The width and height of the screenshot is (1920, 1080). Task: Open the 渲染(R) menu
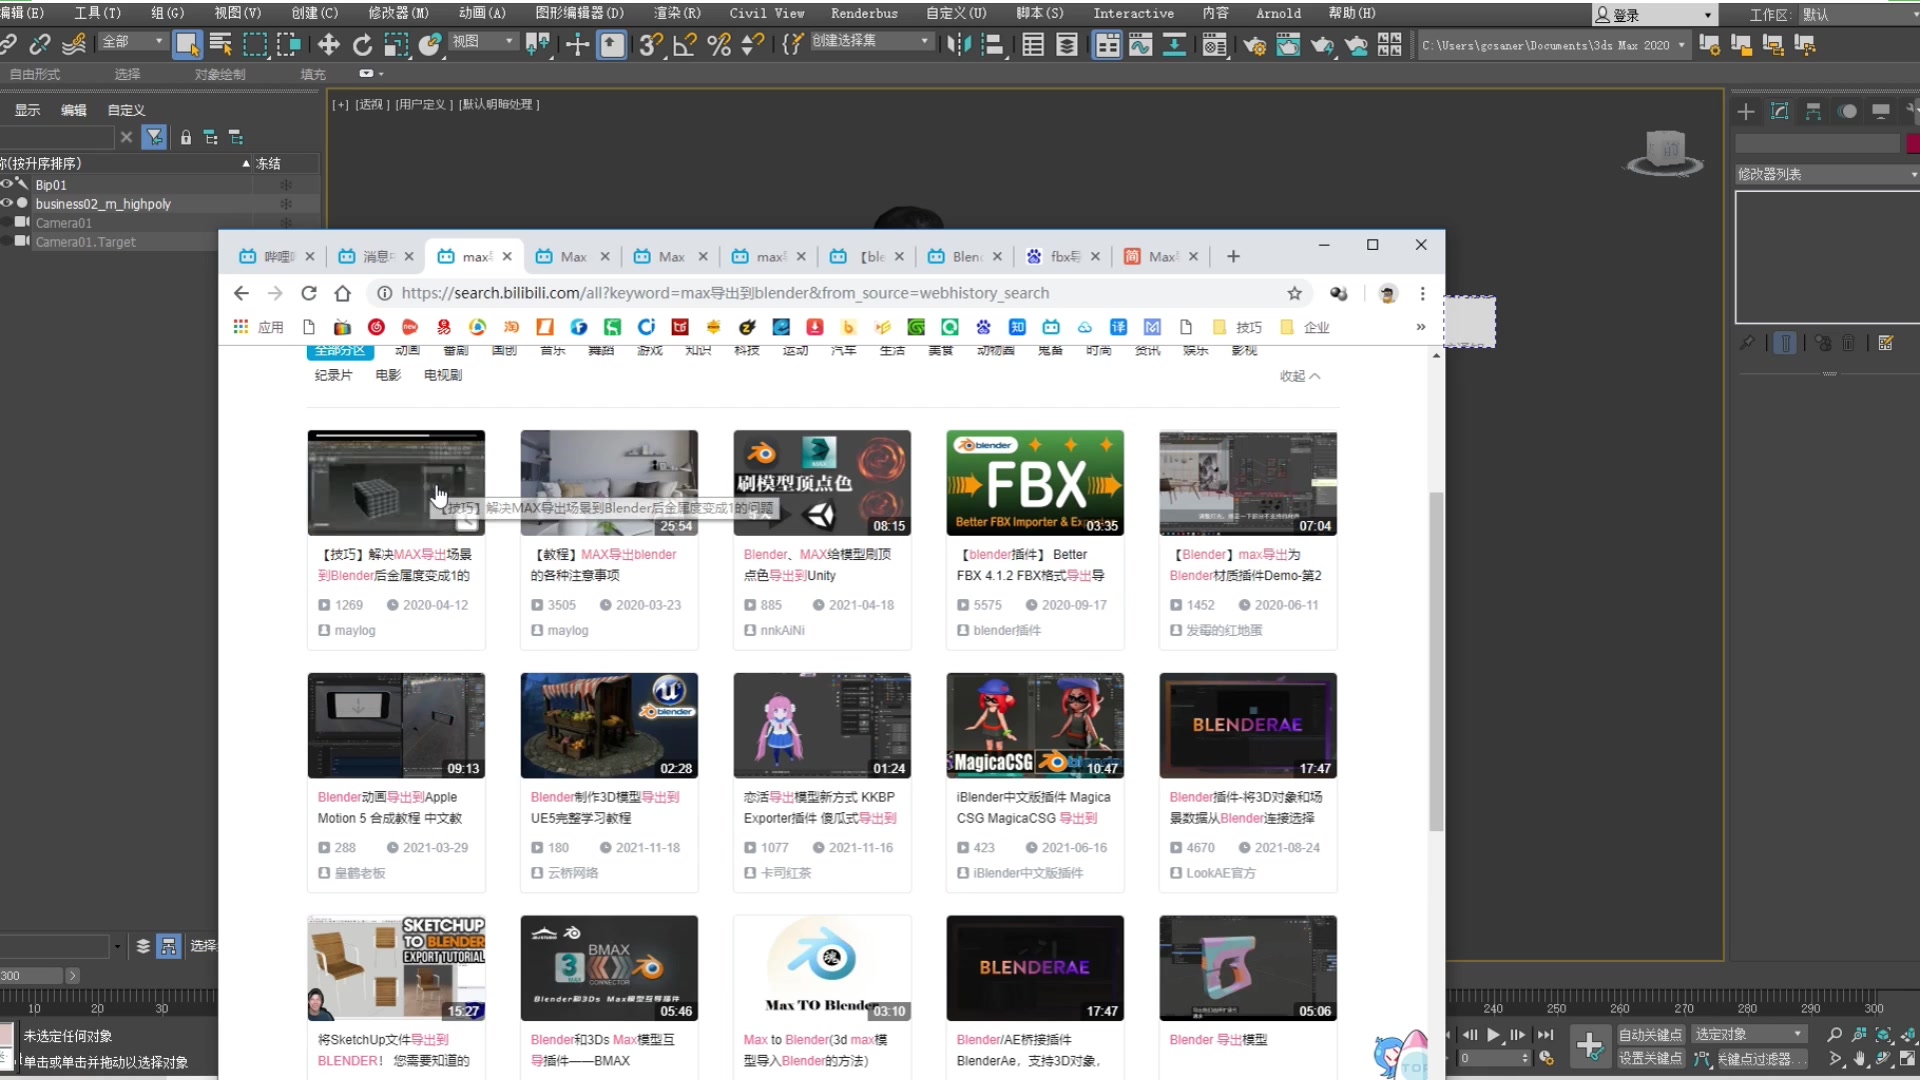676,13
